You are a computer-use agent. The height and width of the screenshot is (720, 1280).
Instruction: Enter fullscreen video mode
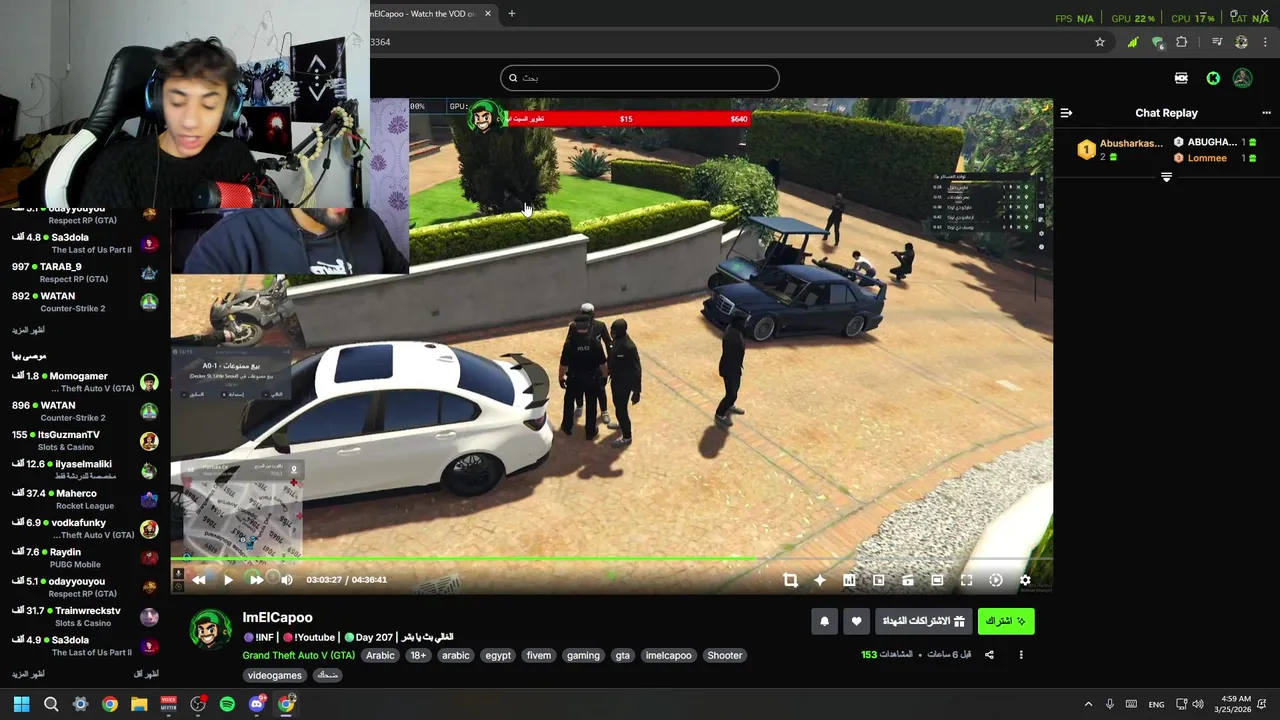pyautogui.click(x=966, y=580)
